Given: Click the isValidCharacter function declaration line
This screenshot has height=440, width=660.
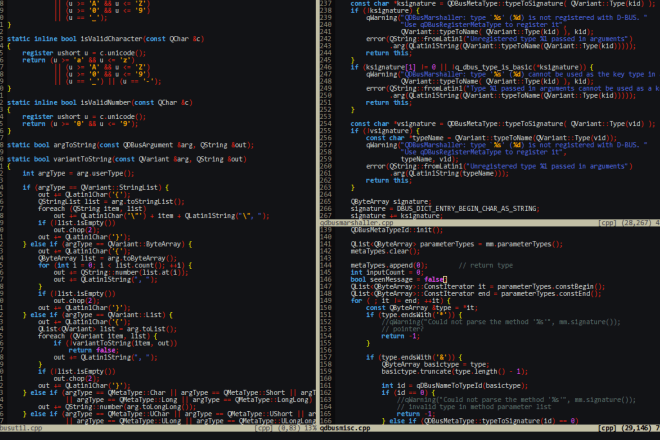Looking at the screenshot, I should point(106,39).
